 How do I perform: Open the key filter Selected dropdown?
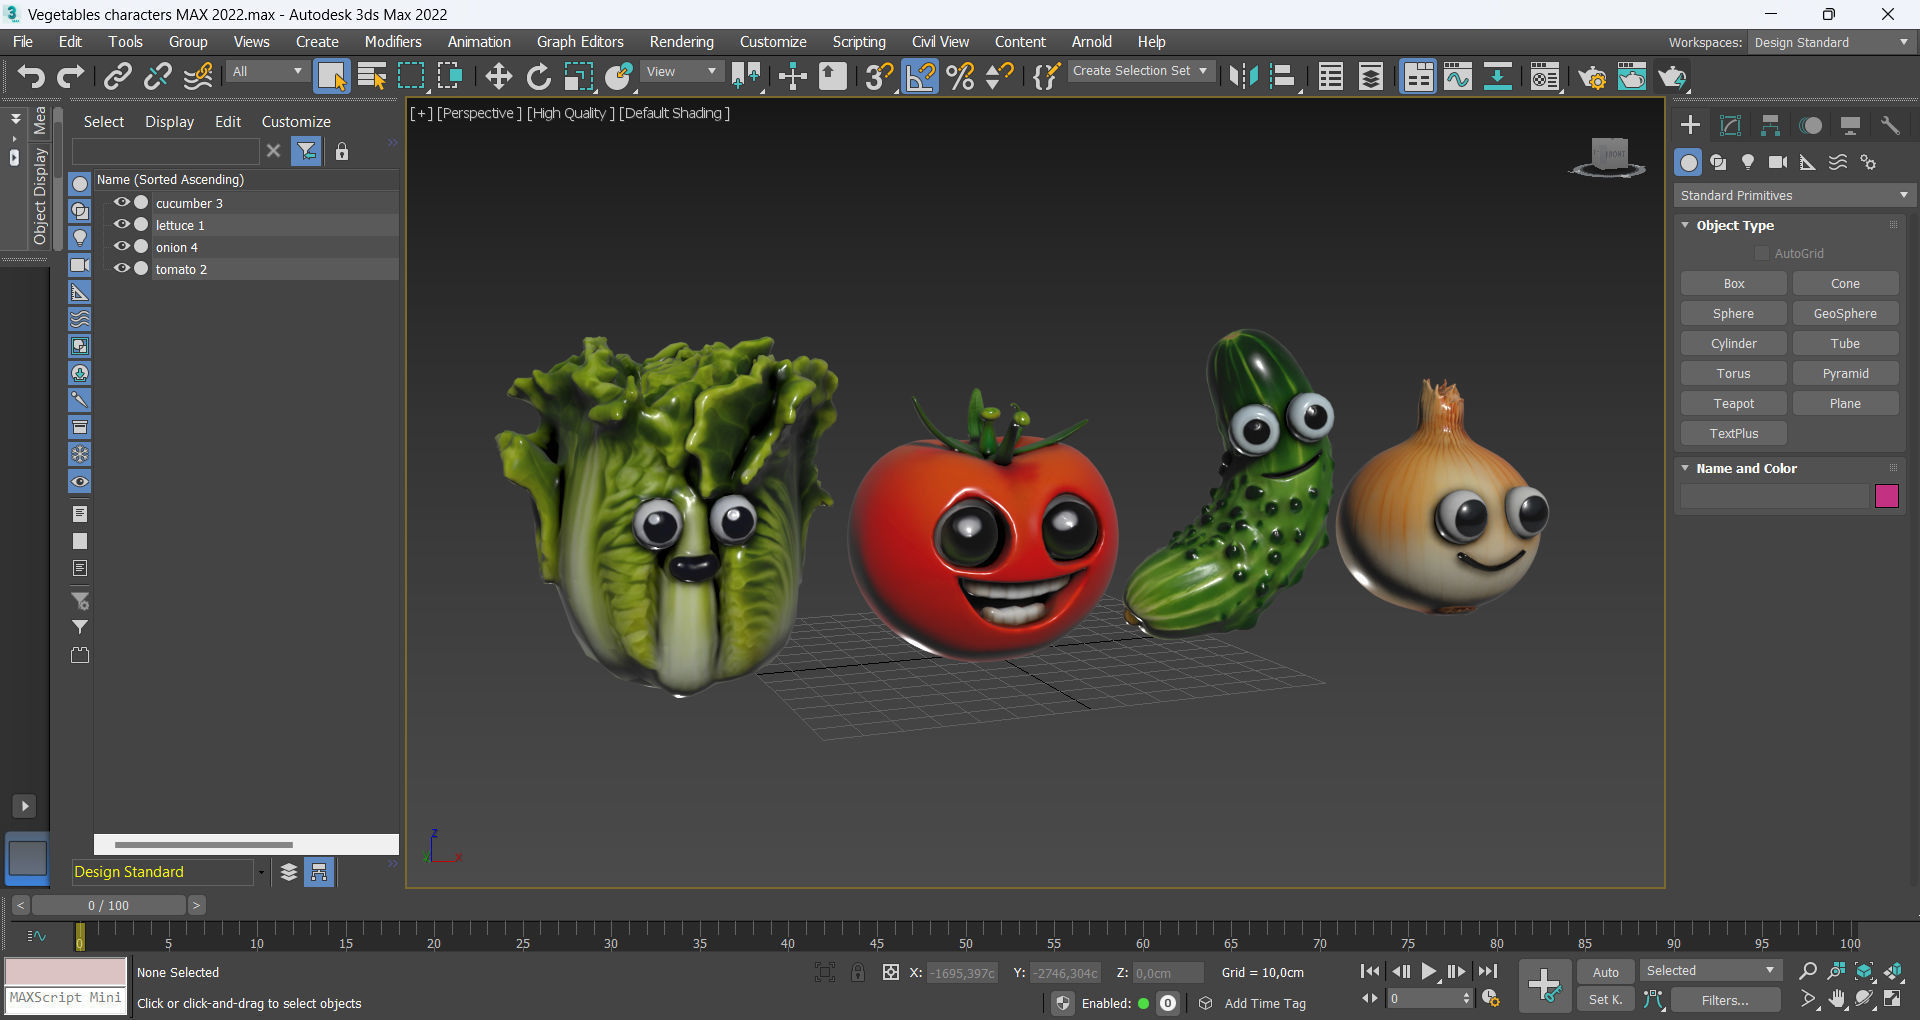tap(1710, 971)
